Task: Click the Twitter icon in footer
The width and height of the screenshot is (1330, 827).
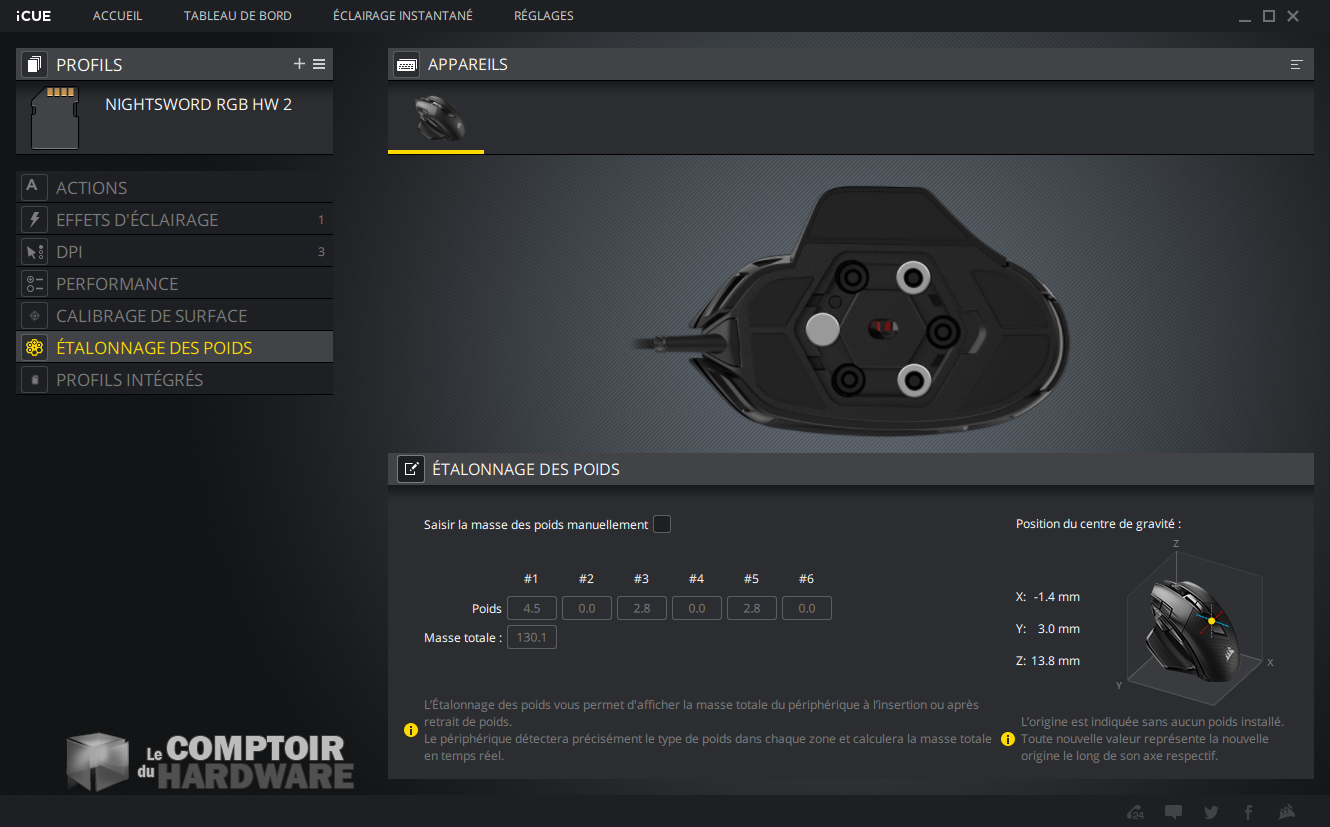Action: click(1211, 812)
